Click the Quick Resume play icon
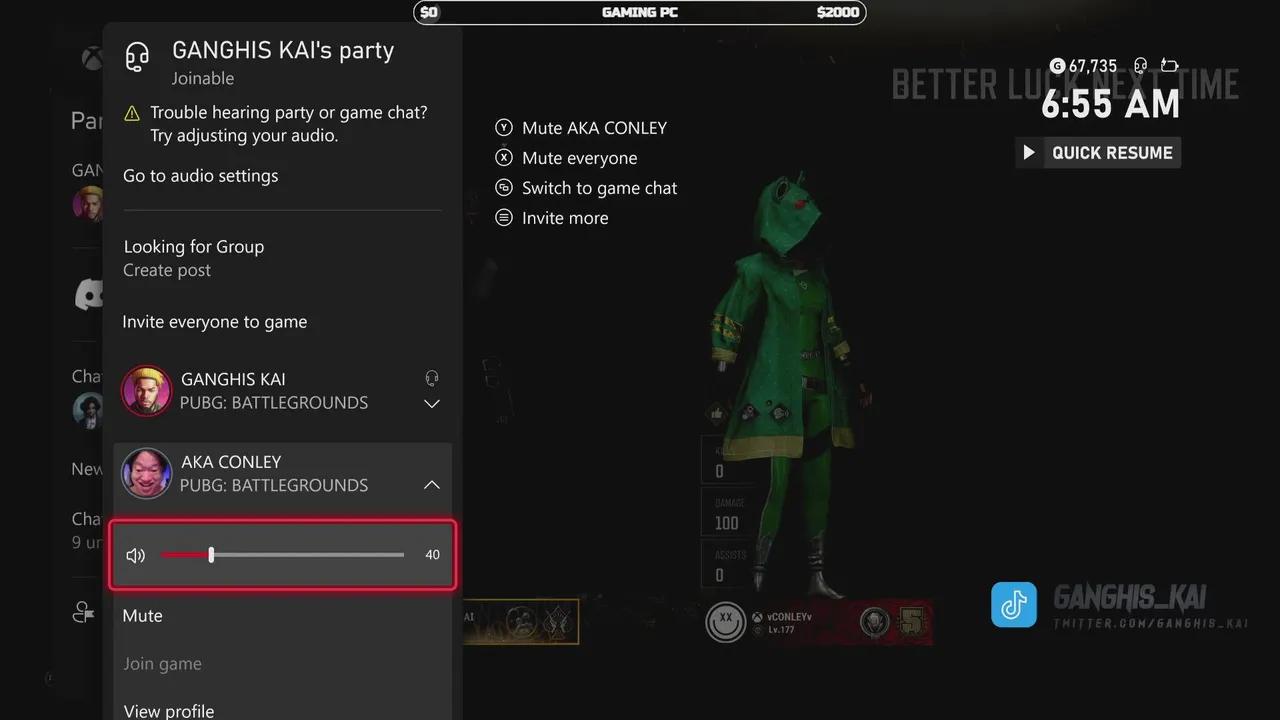 point(1029,153)
